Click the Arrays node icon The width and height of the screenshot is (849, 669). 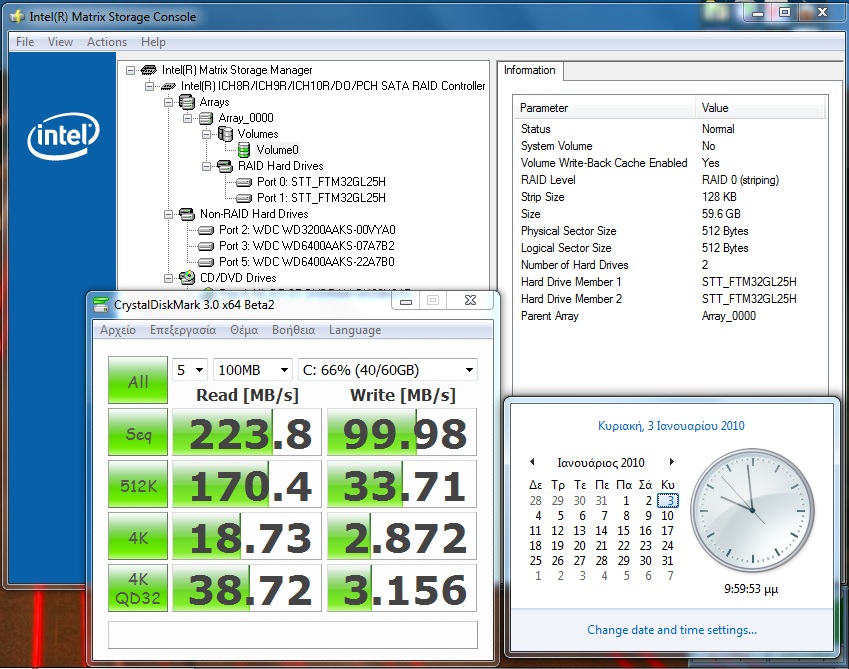click(187, 102)
